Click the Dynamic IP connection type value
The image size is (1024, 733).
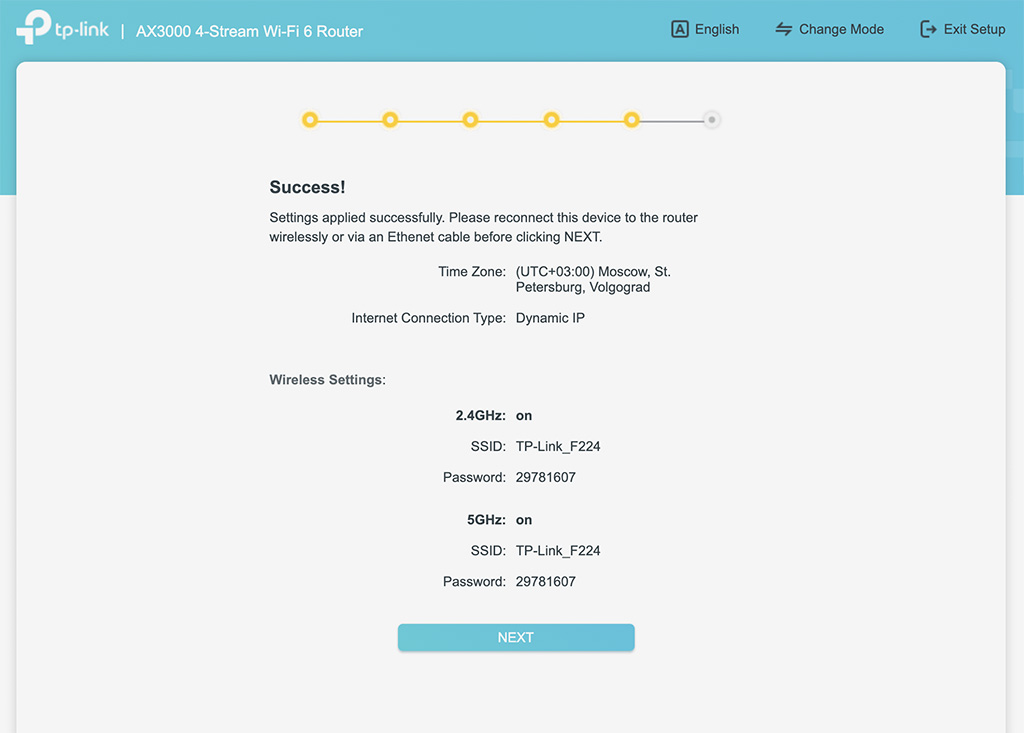[551, 318]
